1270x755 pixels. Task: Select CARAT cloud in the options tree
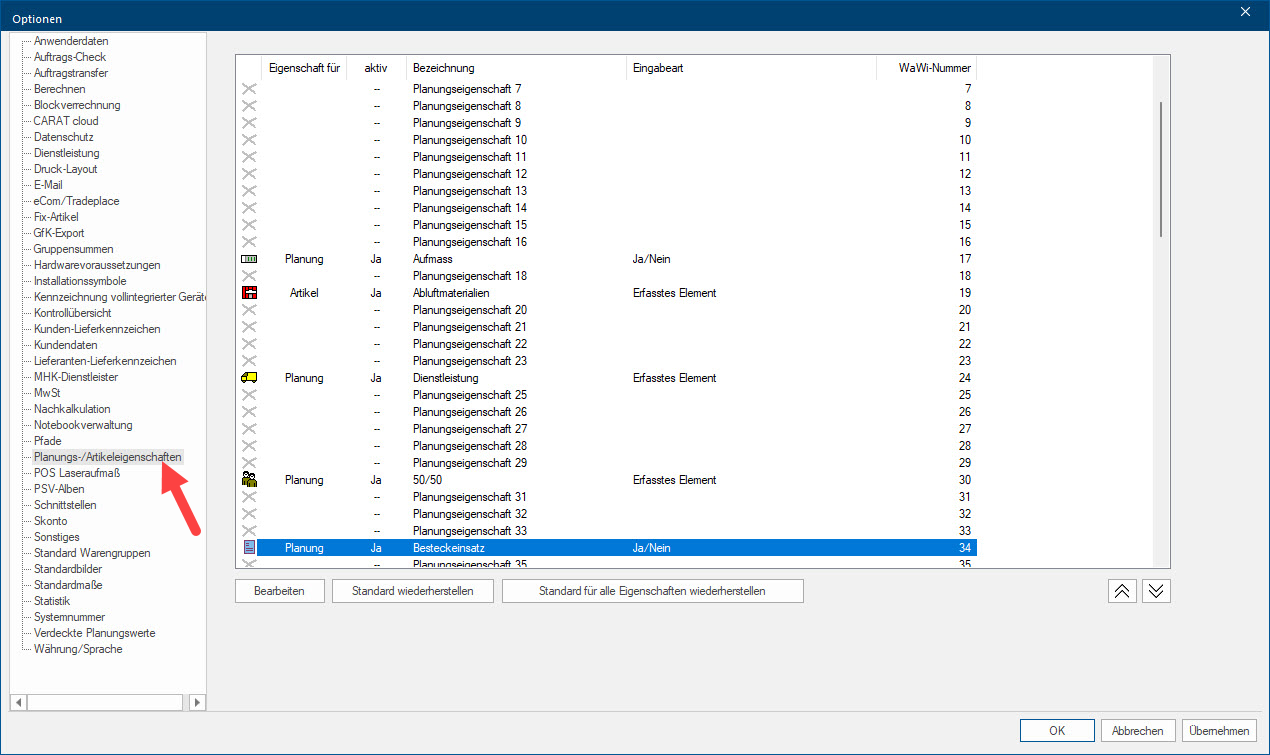pos(66,121)
